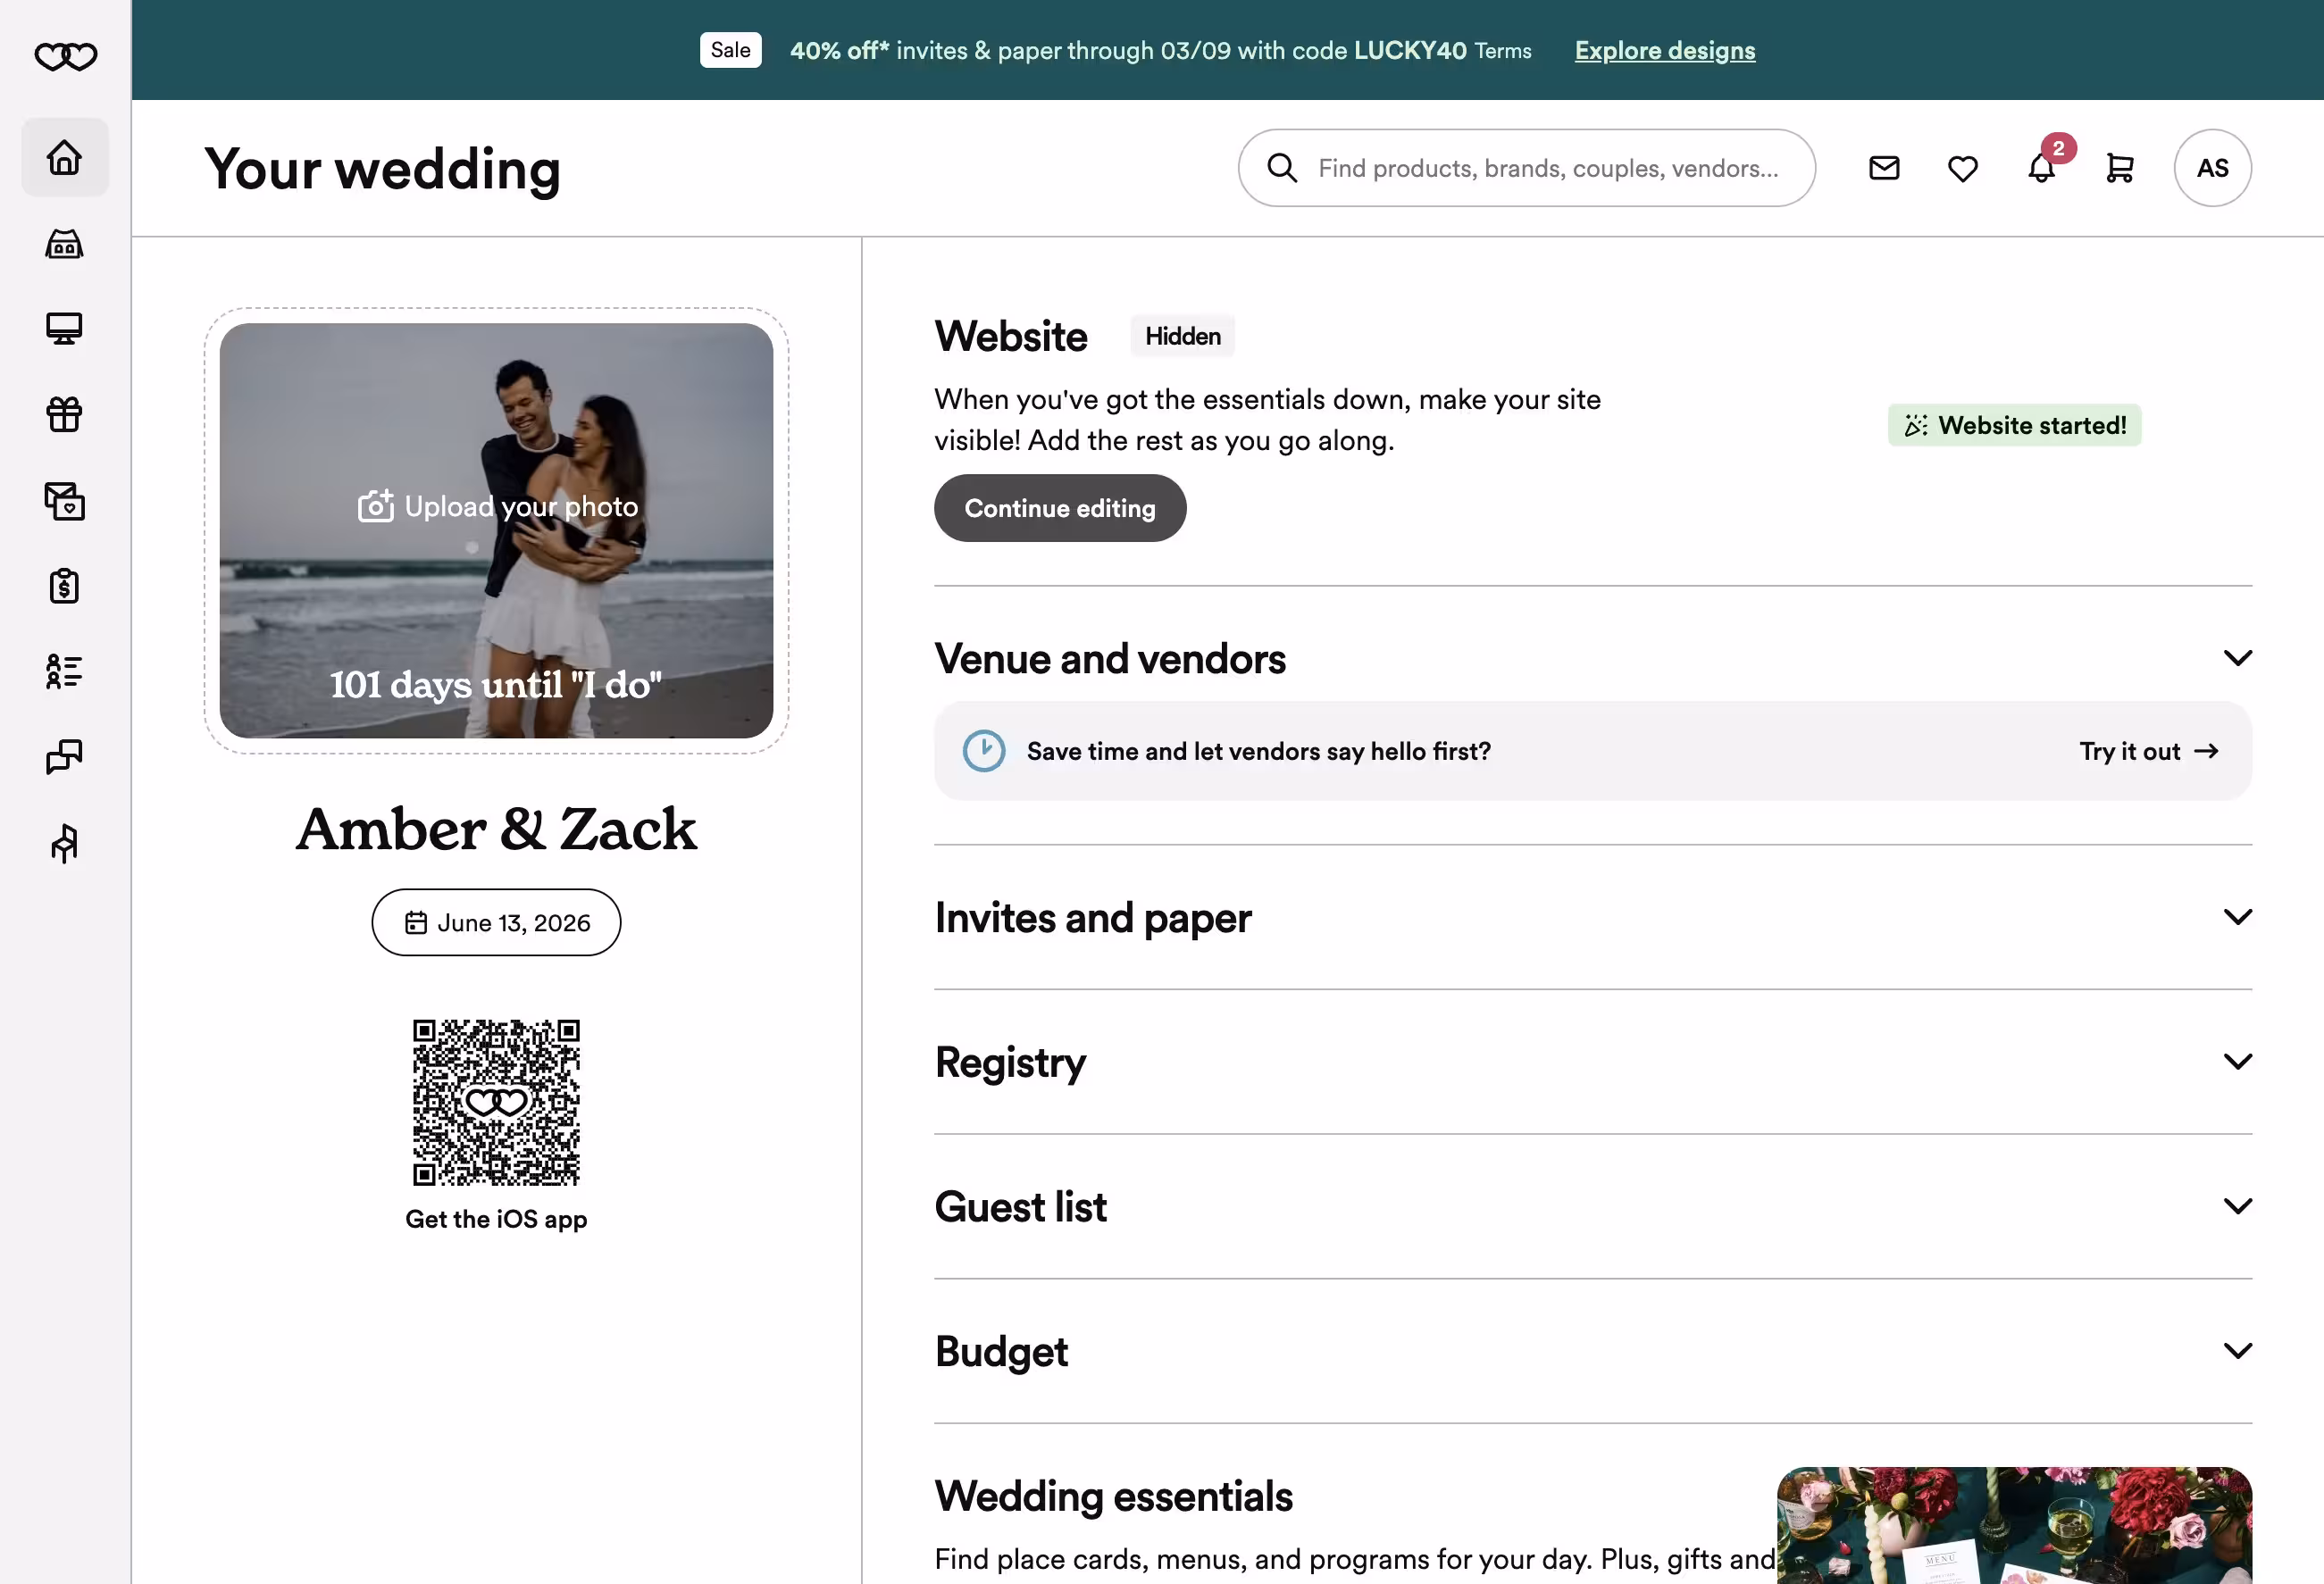
Task: Expand the Registry section
Action: (x=2237, y=1061)
